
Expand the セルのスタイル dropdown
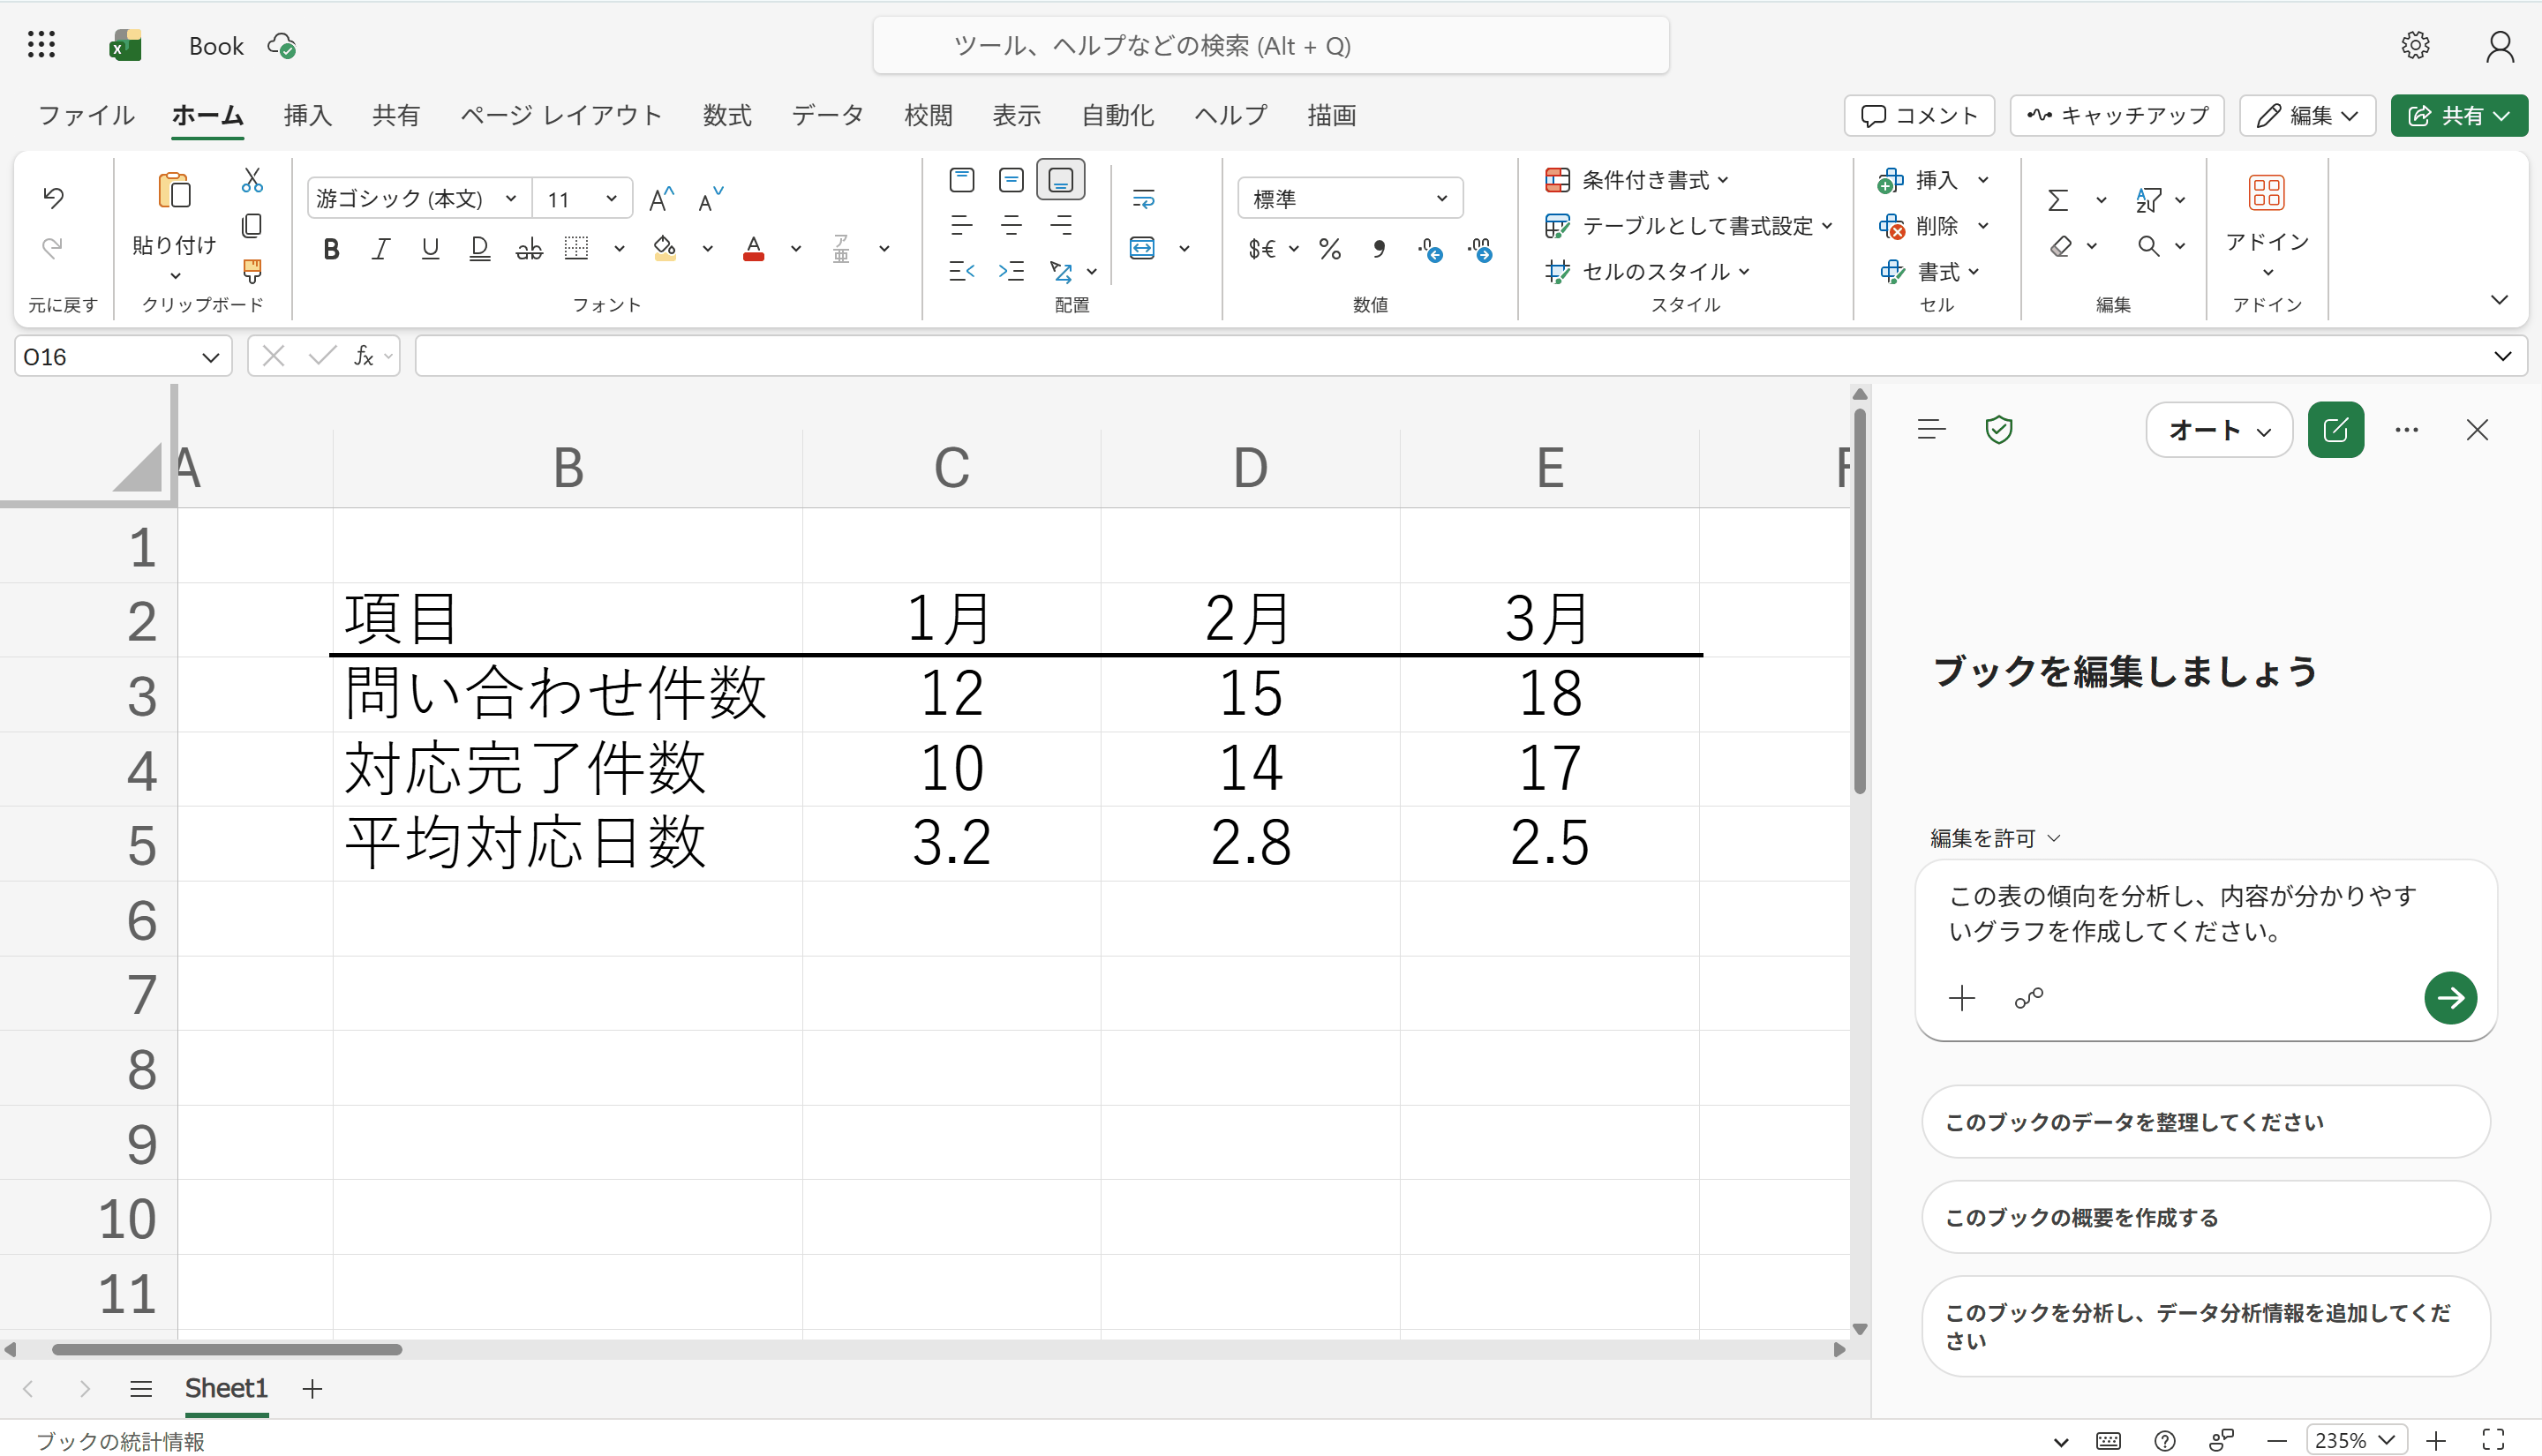[x=1744, y=271]
